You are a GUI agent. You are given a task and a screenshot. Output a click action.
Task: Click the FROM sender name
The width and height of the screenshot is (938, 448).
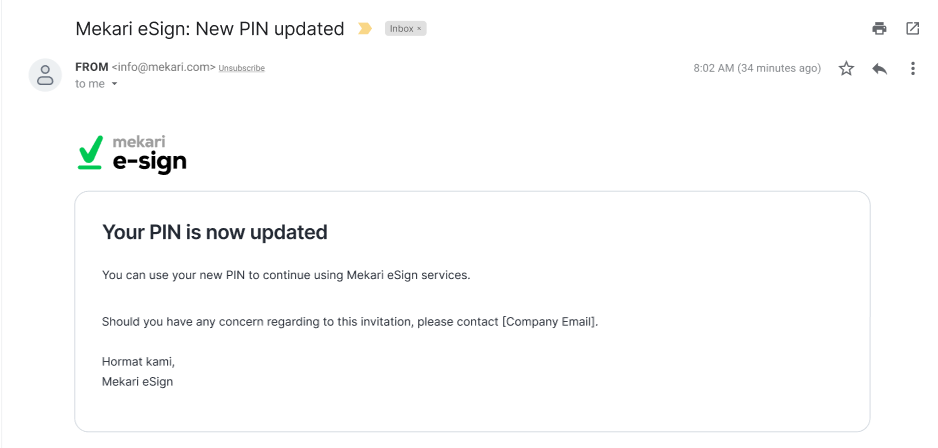pyautogui.click(x=92, y=67)
